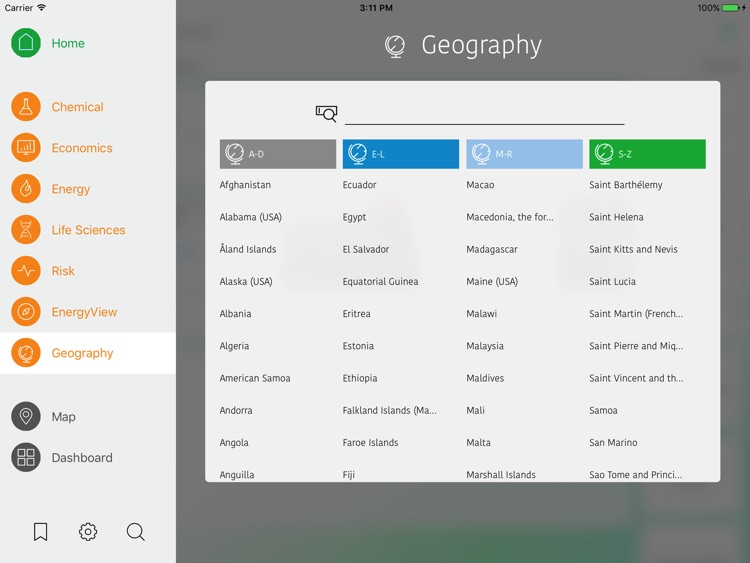
Task: Select Alabama (USA) entry
Action: (251, 217)
